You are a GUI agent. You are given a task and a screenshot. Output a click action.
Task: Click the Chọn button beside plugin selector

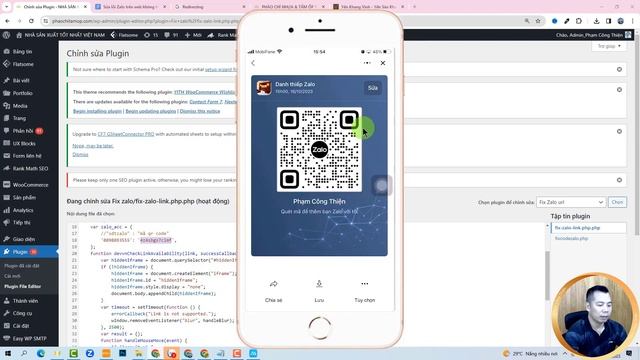617,202
